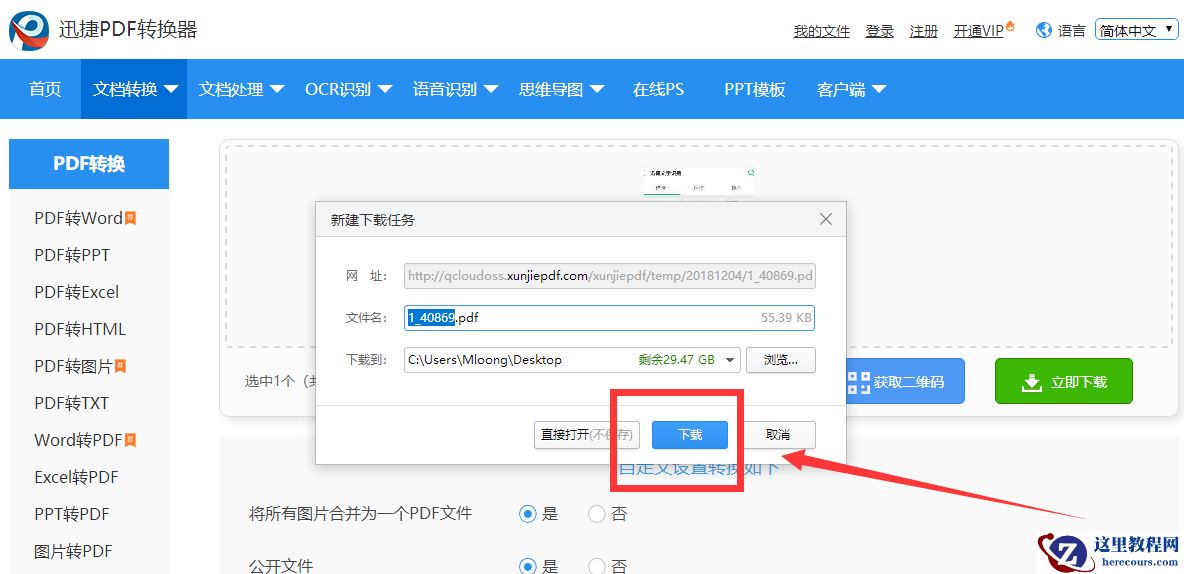Viewport: 1184px width, 574px height.
Task: Select PDF转Word in sidebar
Action: (x=79, y=218)
